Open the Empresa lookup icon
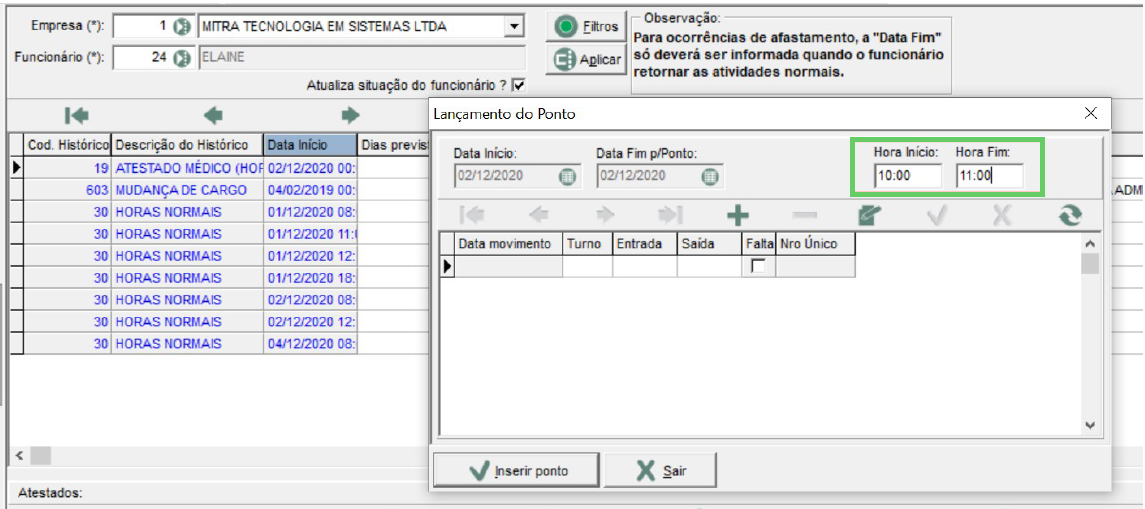The height and width of the screenshot is (509, 1145). (x=181, y=27)
